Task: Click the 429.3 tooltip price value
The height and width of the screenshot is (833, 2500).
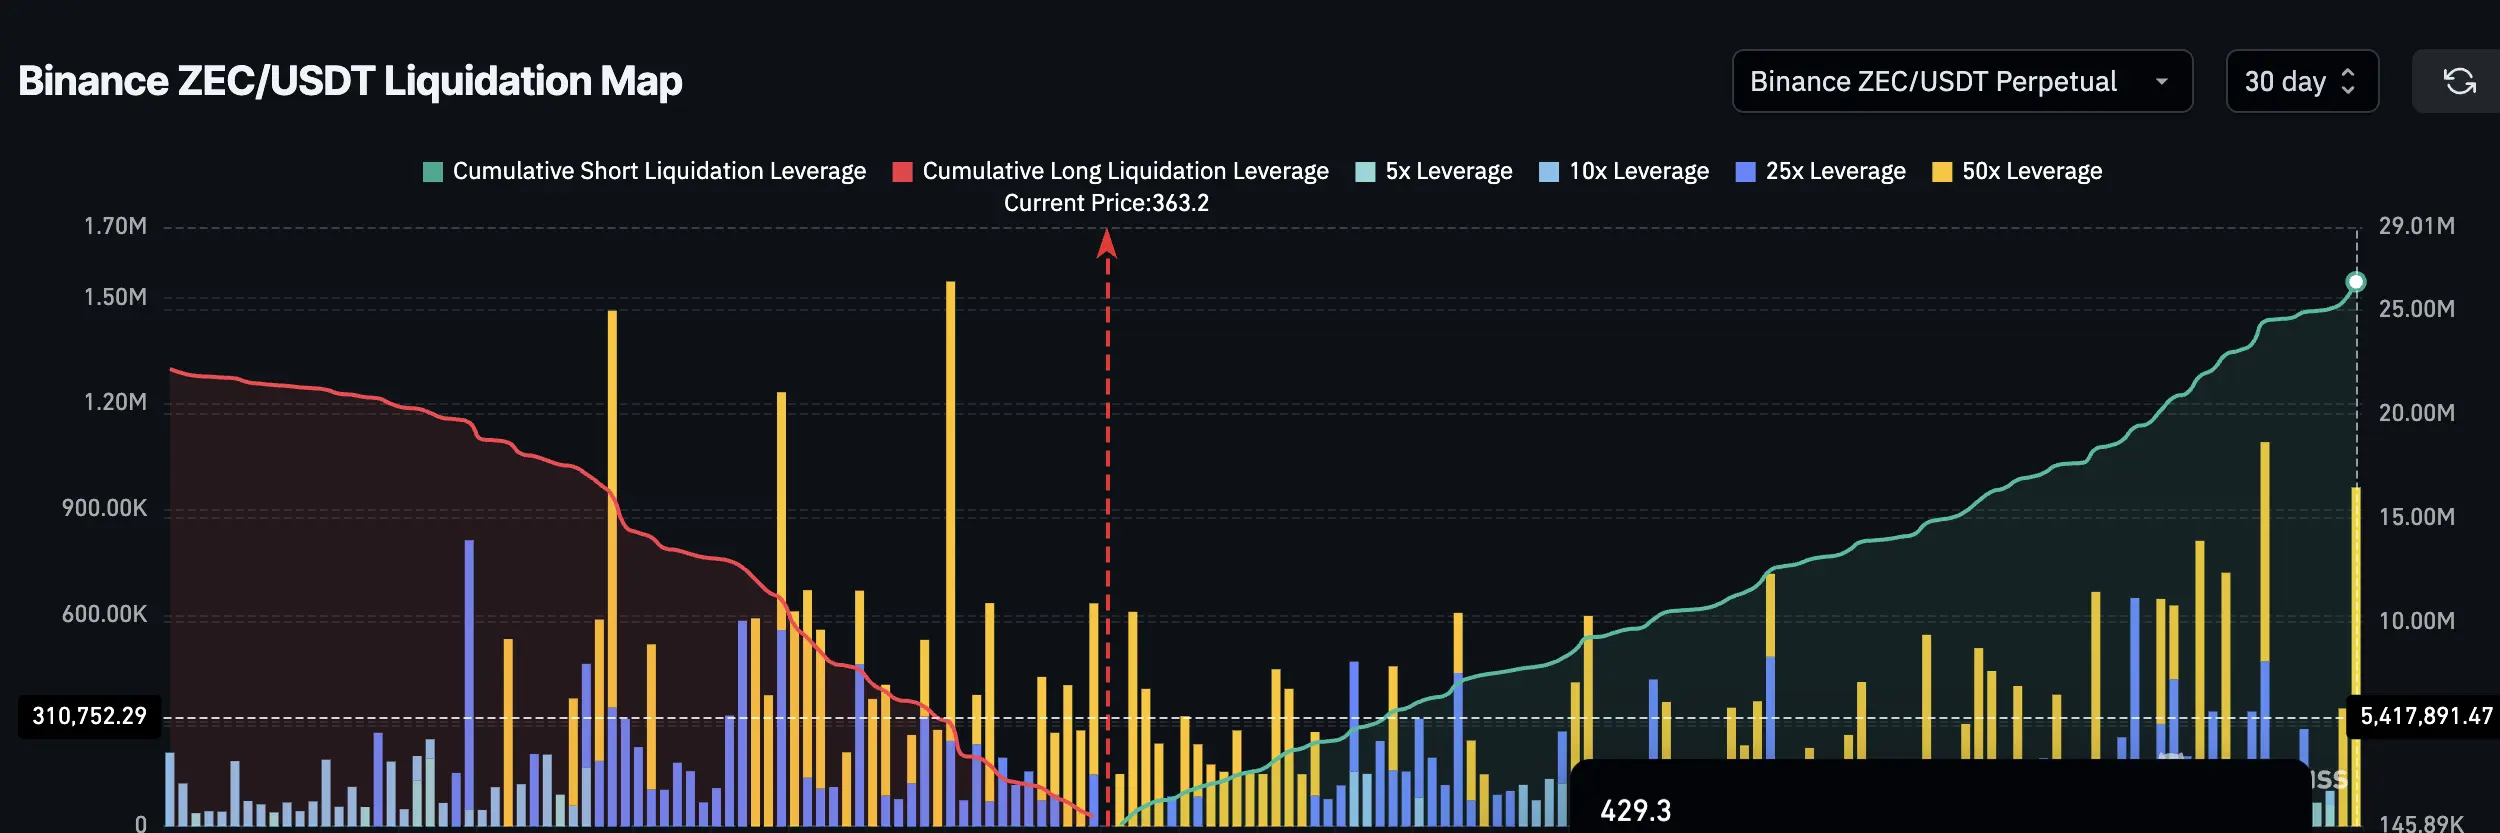Action: point(1635,810)
